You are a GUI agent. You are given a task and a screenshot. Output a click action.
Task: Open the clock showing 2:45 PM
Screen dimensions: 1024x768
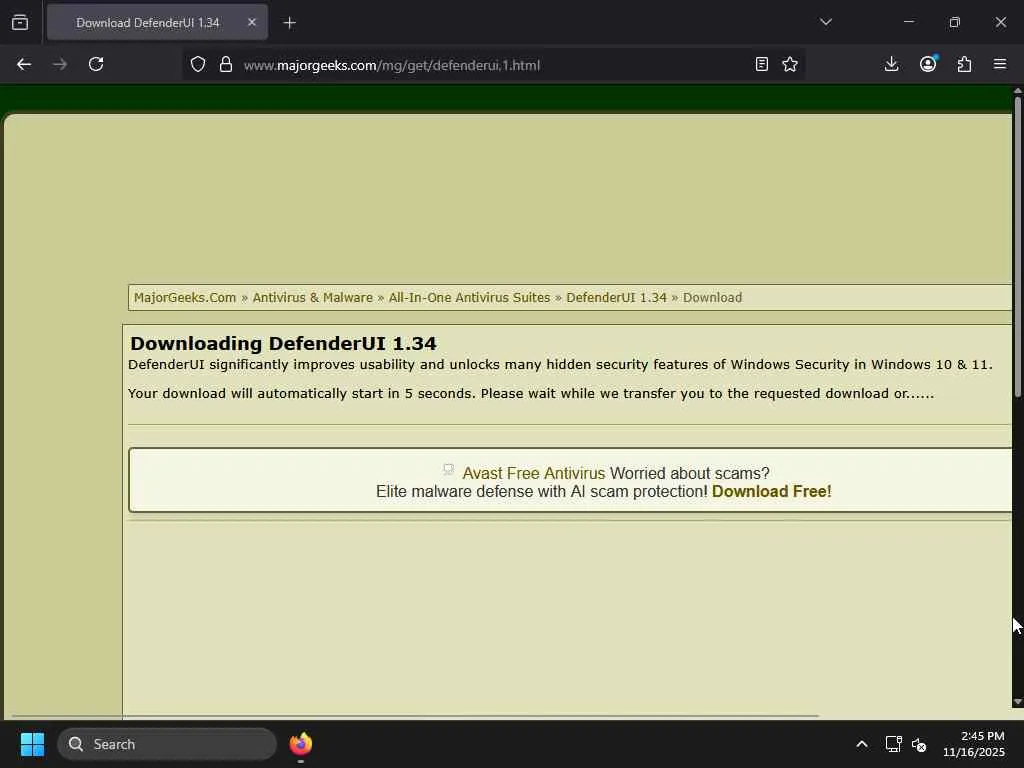click(x=974, y=744)
